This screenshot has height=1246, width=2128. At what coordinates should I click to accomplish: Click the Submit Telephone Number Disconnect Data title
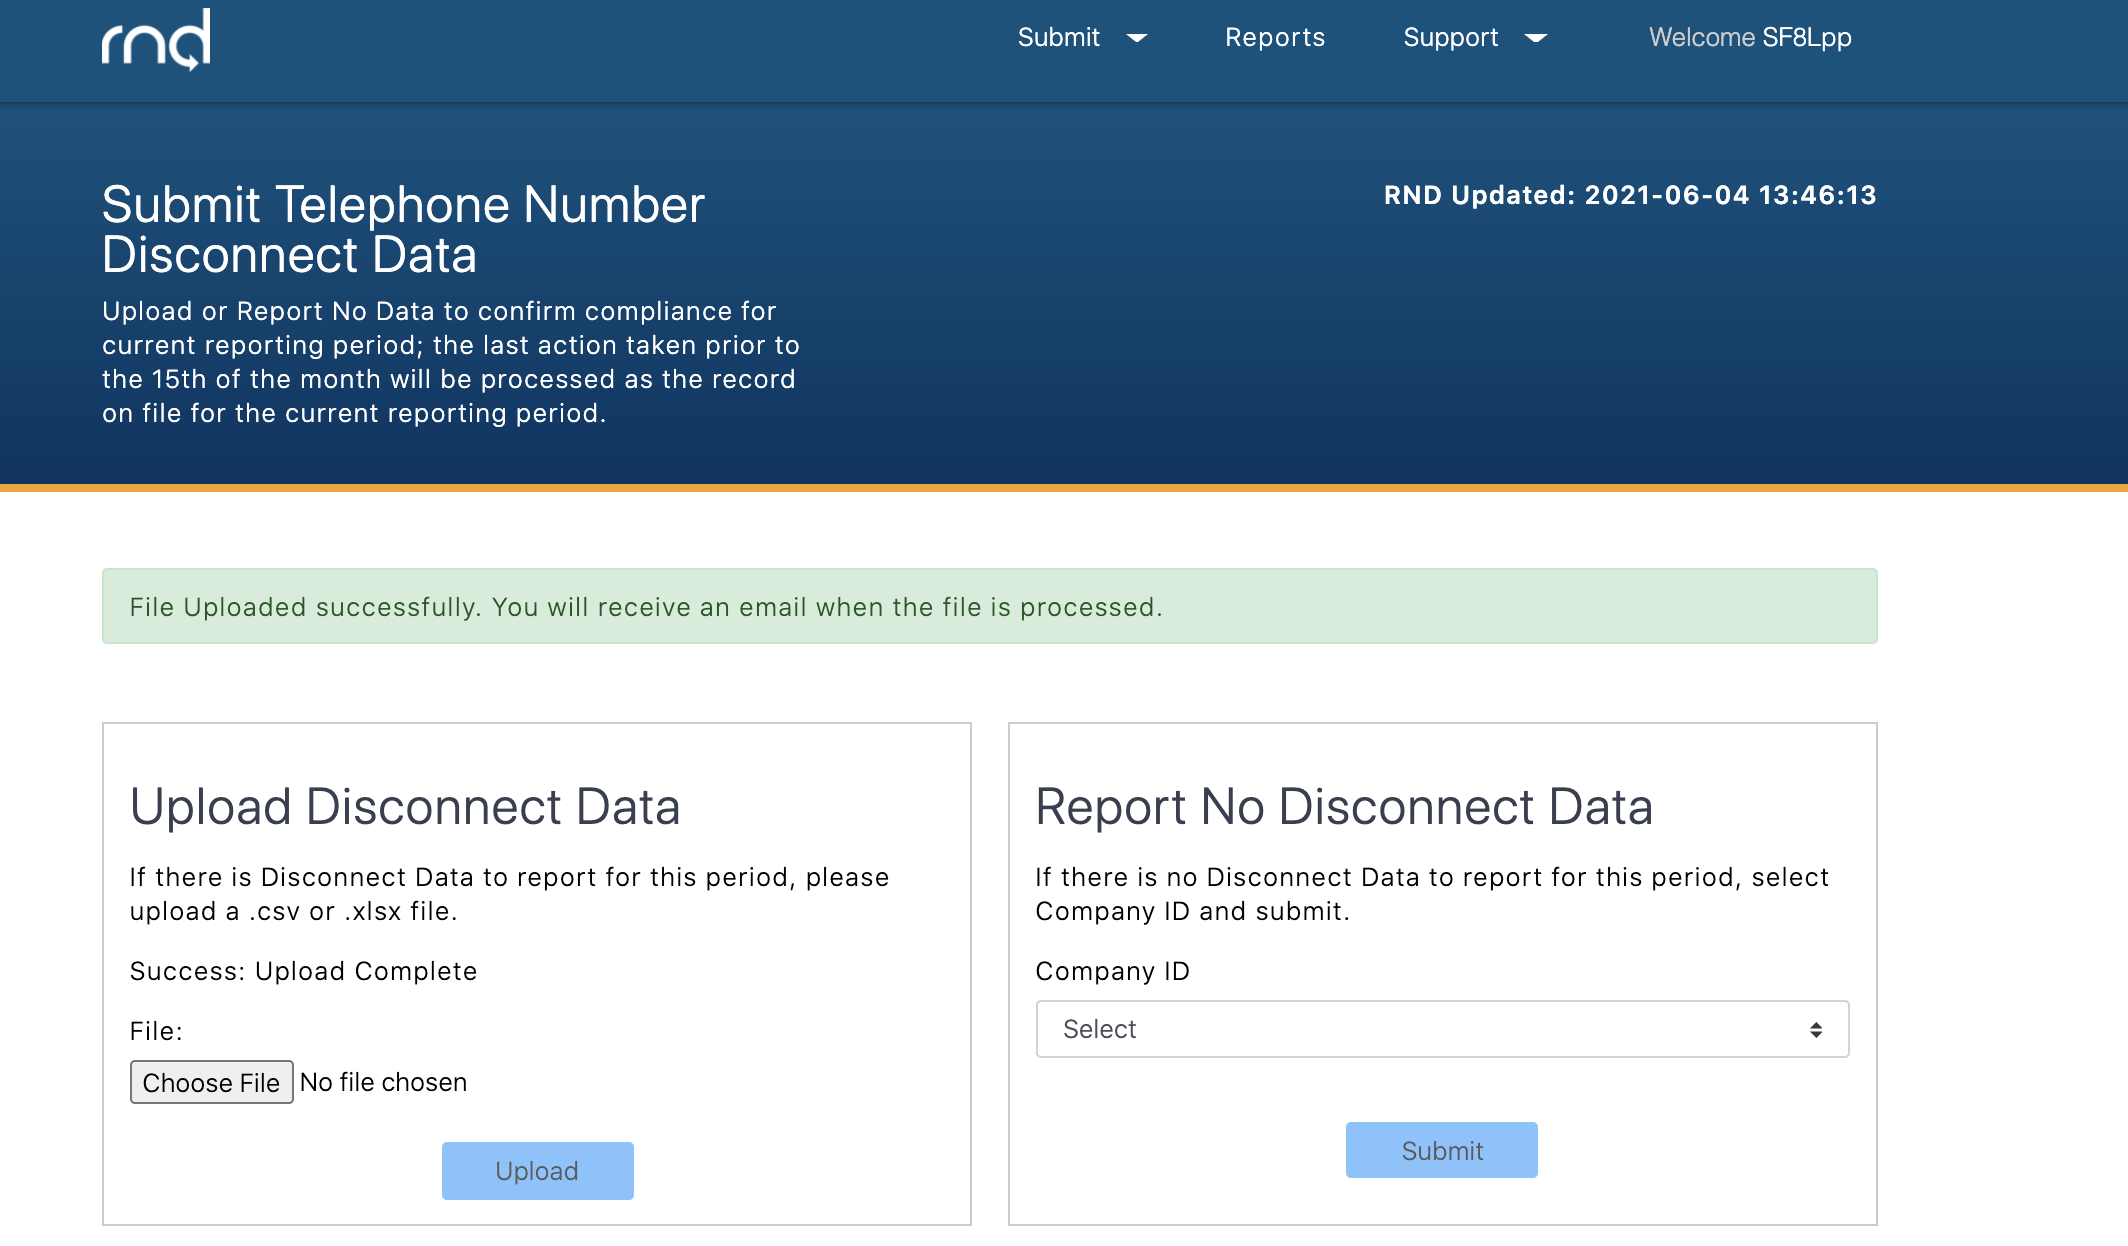pos(403,230)
